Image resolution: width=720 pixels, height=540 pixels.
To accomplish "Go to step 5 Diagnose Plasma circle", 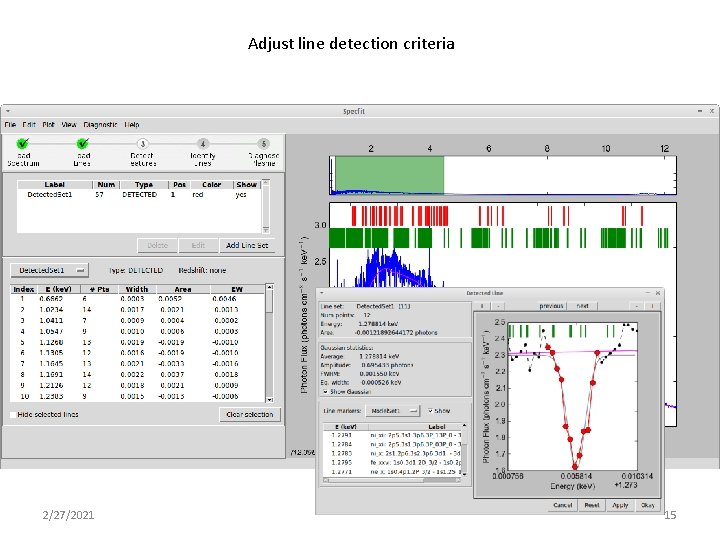I will pyautogui.click(x=264, y=144).
